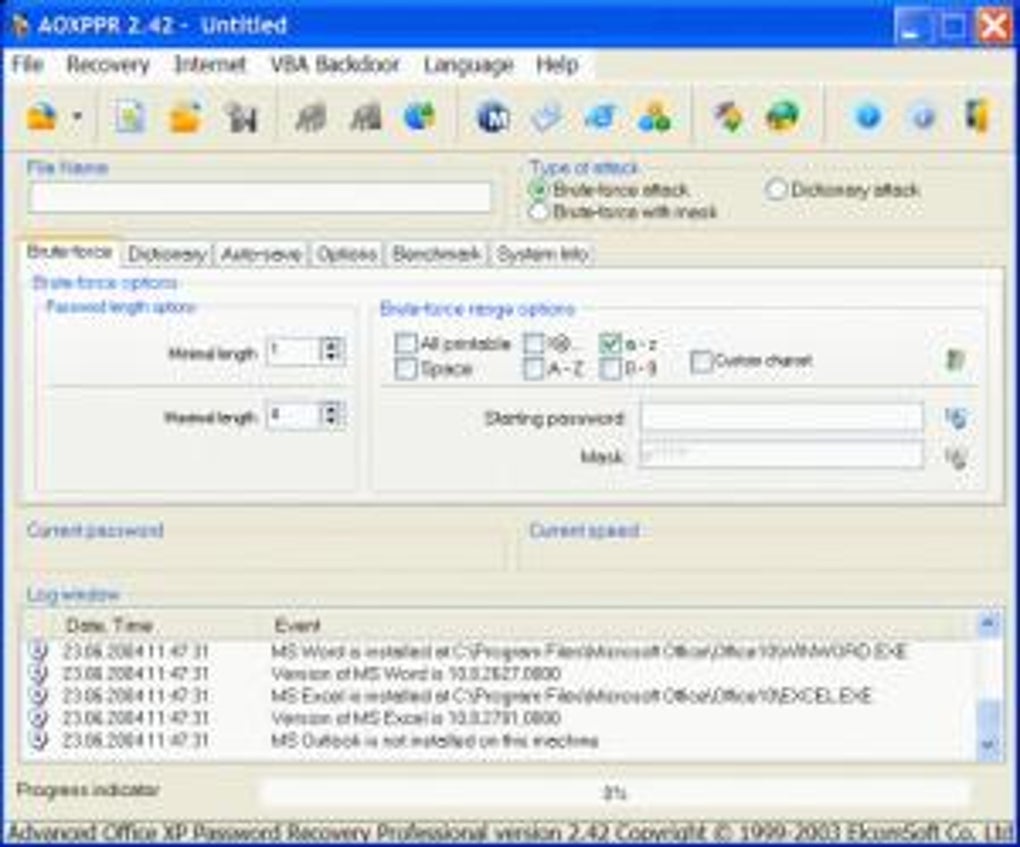Enable the Custom charset checkbox
The width and height of the screenshot is (1020, 847).
click(702, 360)
